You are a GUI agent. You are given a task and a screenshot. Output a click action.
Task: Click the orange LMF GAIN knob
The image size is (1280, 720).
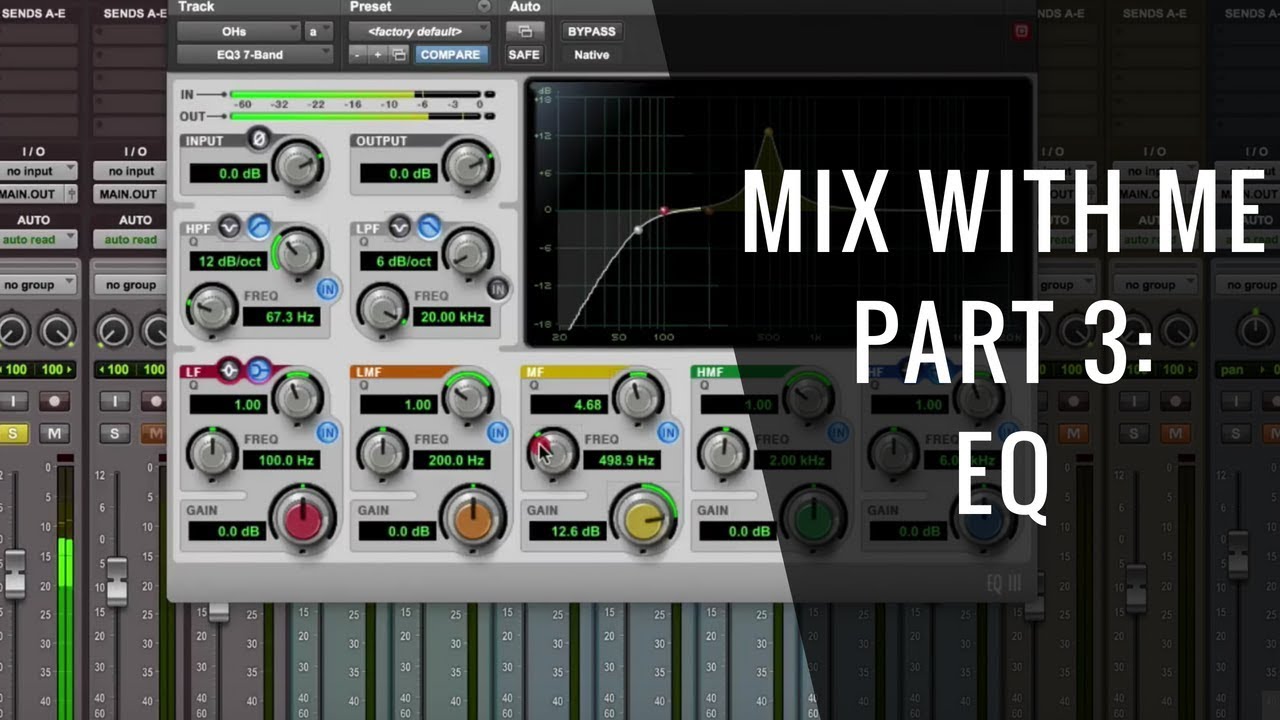click(474, 520)
